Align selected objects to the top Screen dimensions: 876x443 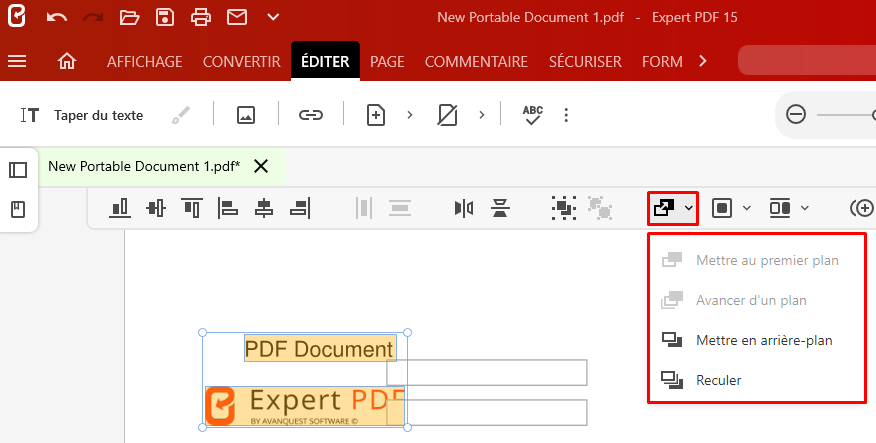click(192, 208)
